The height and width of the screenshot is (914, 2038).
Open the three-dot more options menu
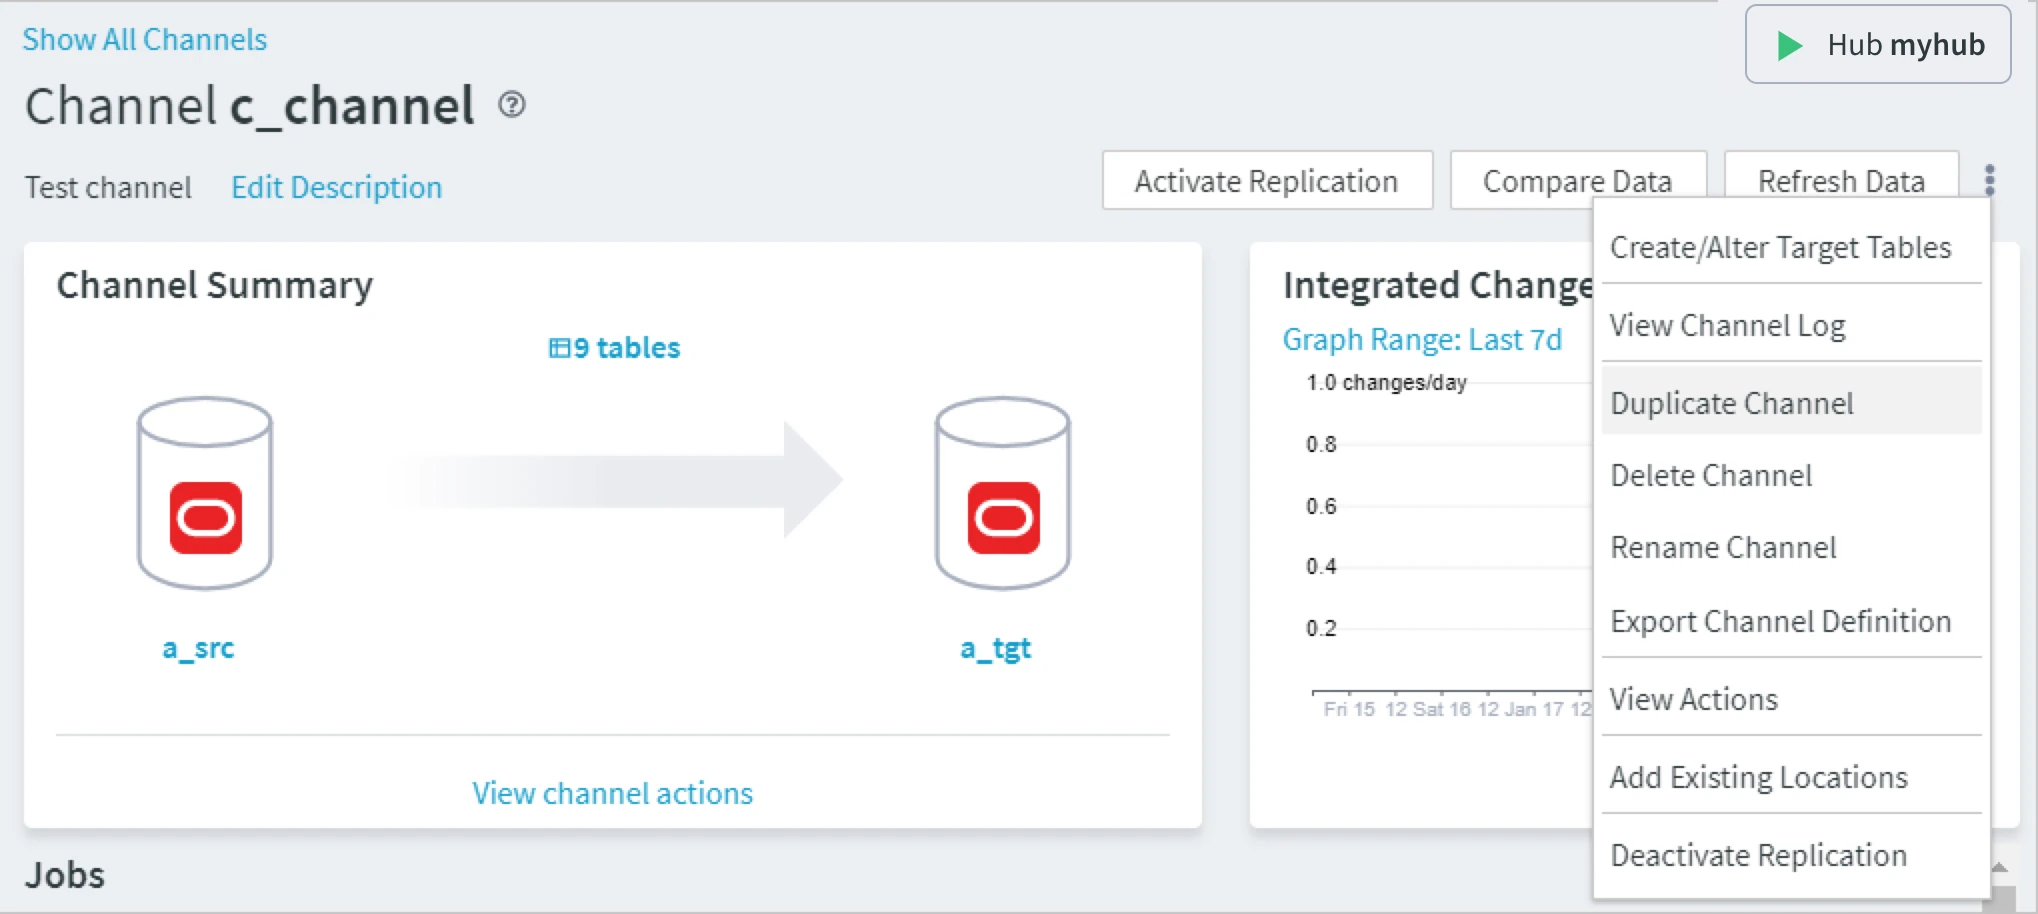(x=1989, y=180)
